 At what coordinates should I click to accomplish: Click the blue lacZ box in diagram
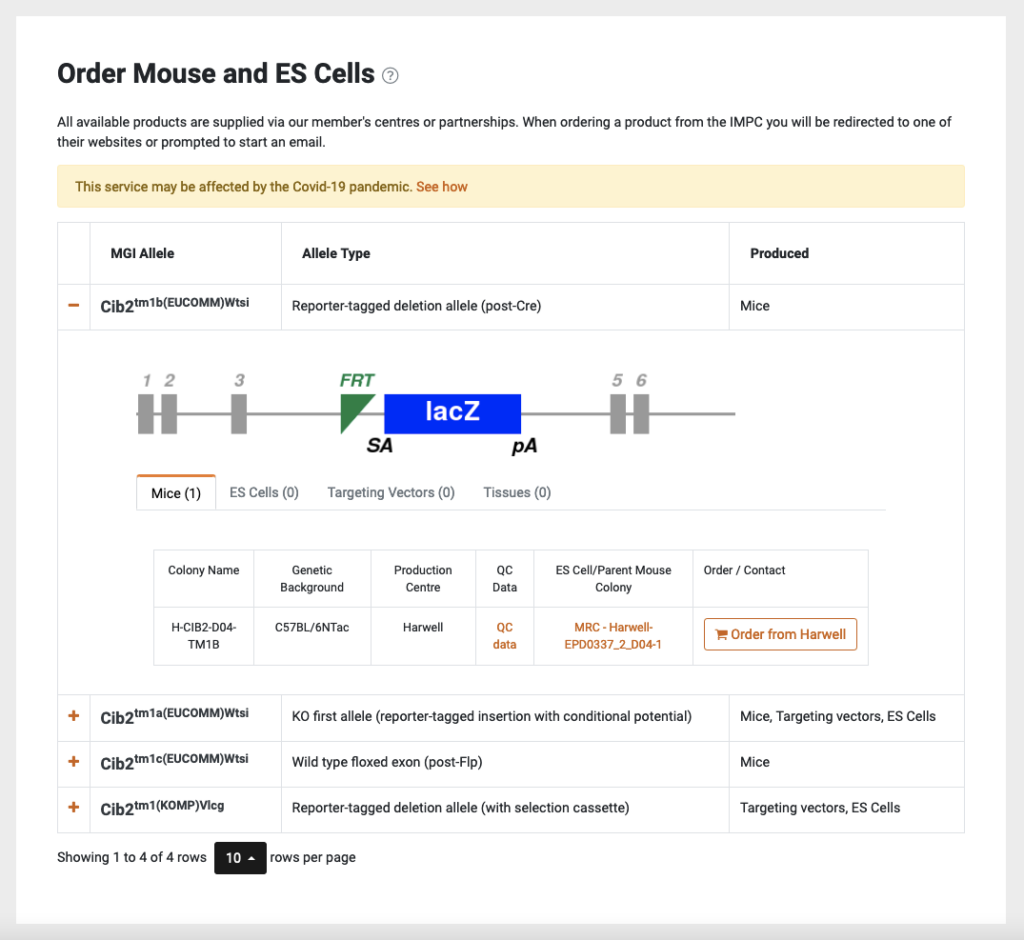452,413
